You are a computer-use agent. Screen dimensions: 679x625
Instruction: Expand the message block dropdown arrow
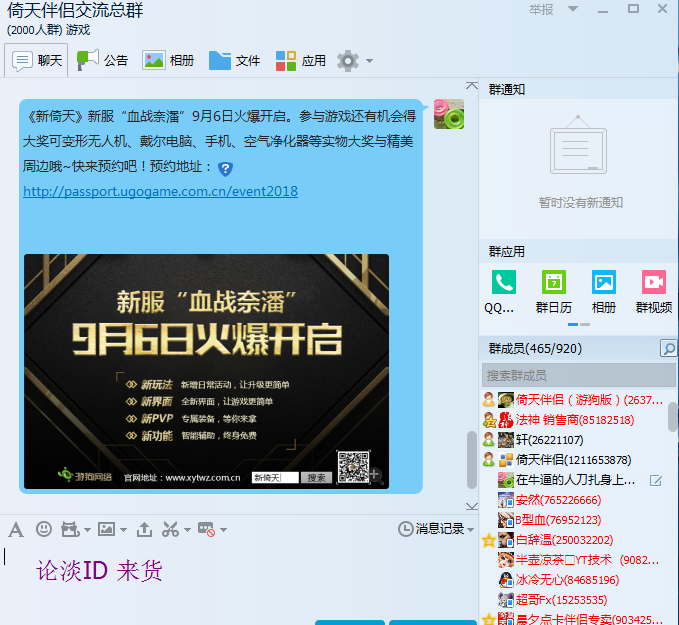pyautogui.click(x=223, y=530)
